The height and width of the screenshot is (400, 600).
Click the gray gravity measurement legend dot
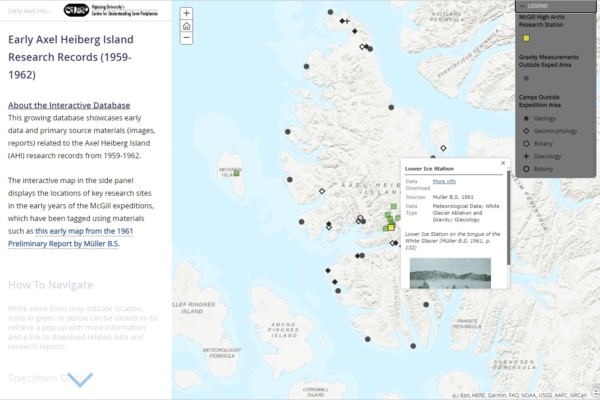526,77
